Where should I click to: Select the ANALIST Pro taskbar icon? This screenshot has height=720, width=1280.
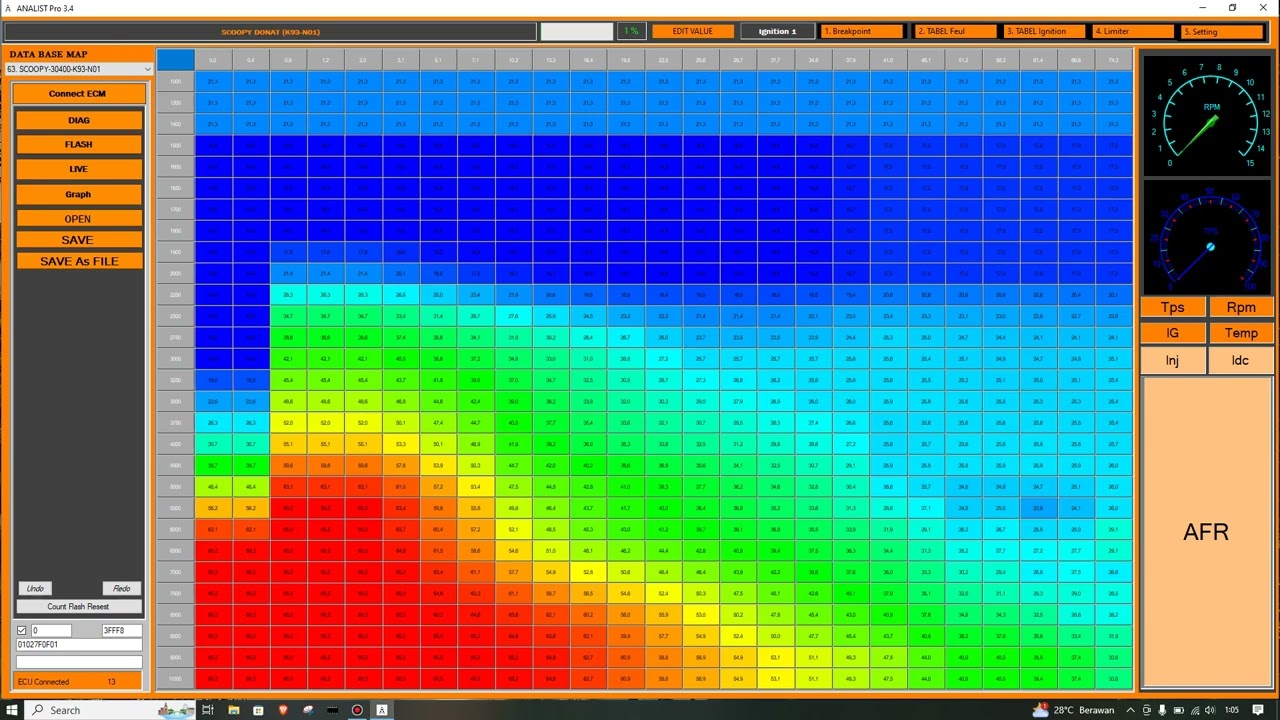382,710
